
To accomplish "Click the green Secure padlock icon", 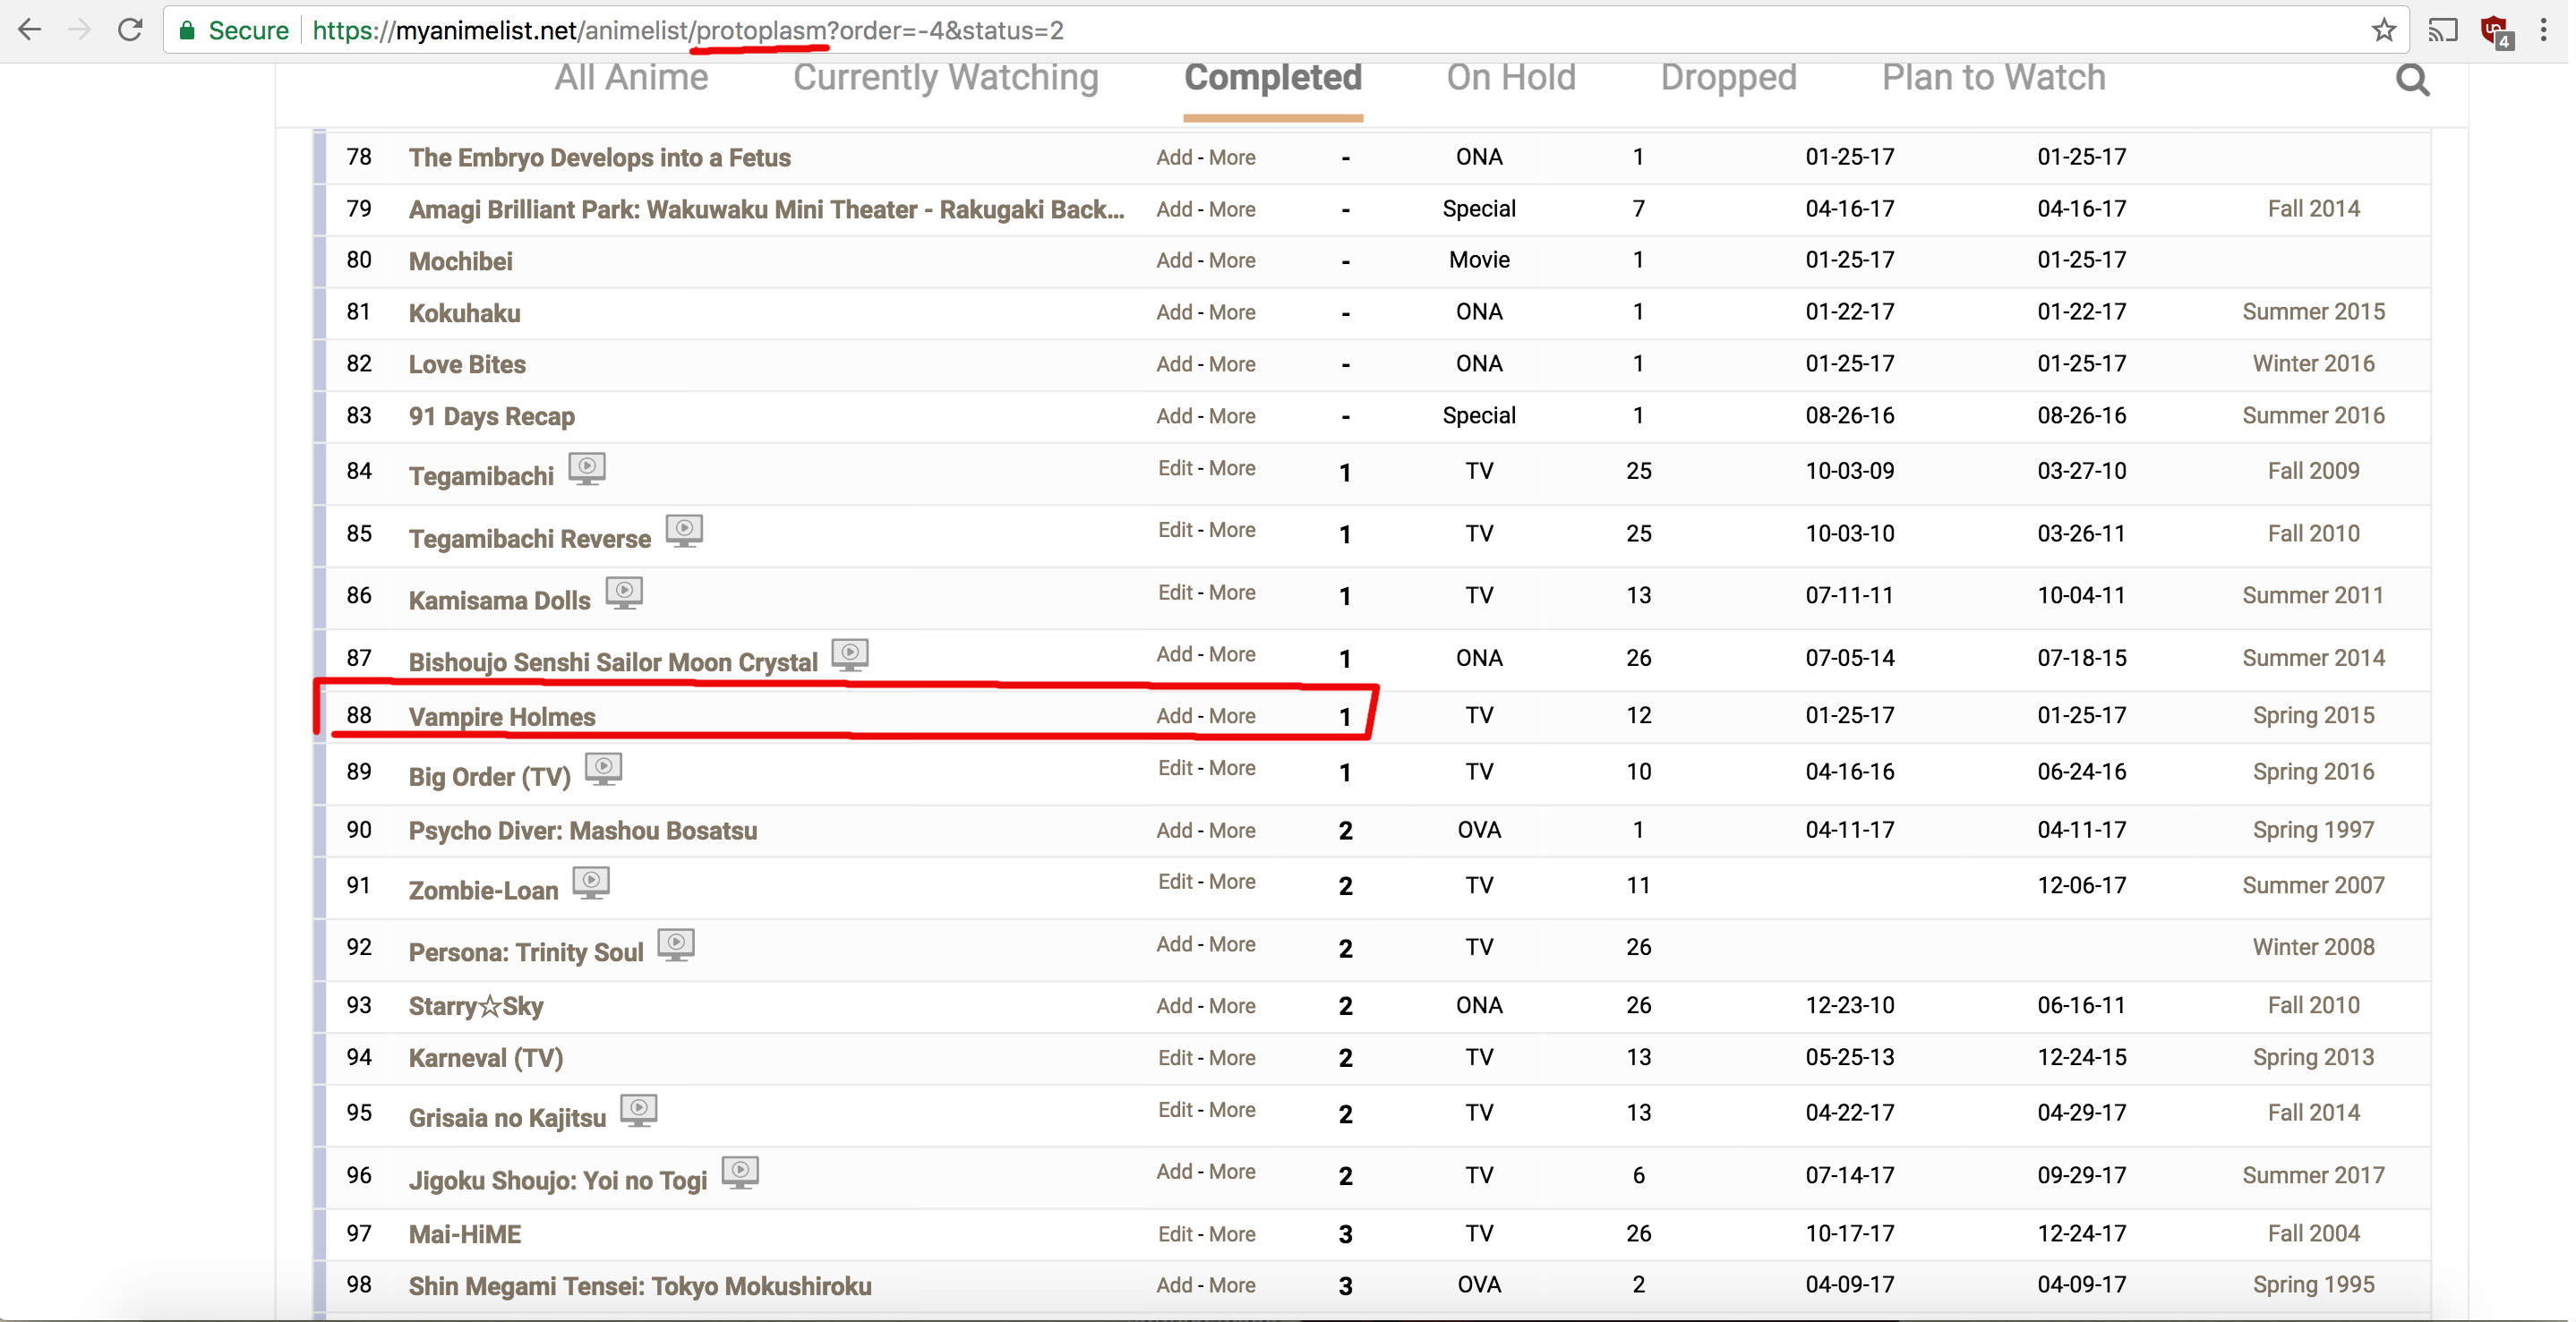I will click(186, 30).
